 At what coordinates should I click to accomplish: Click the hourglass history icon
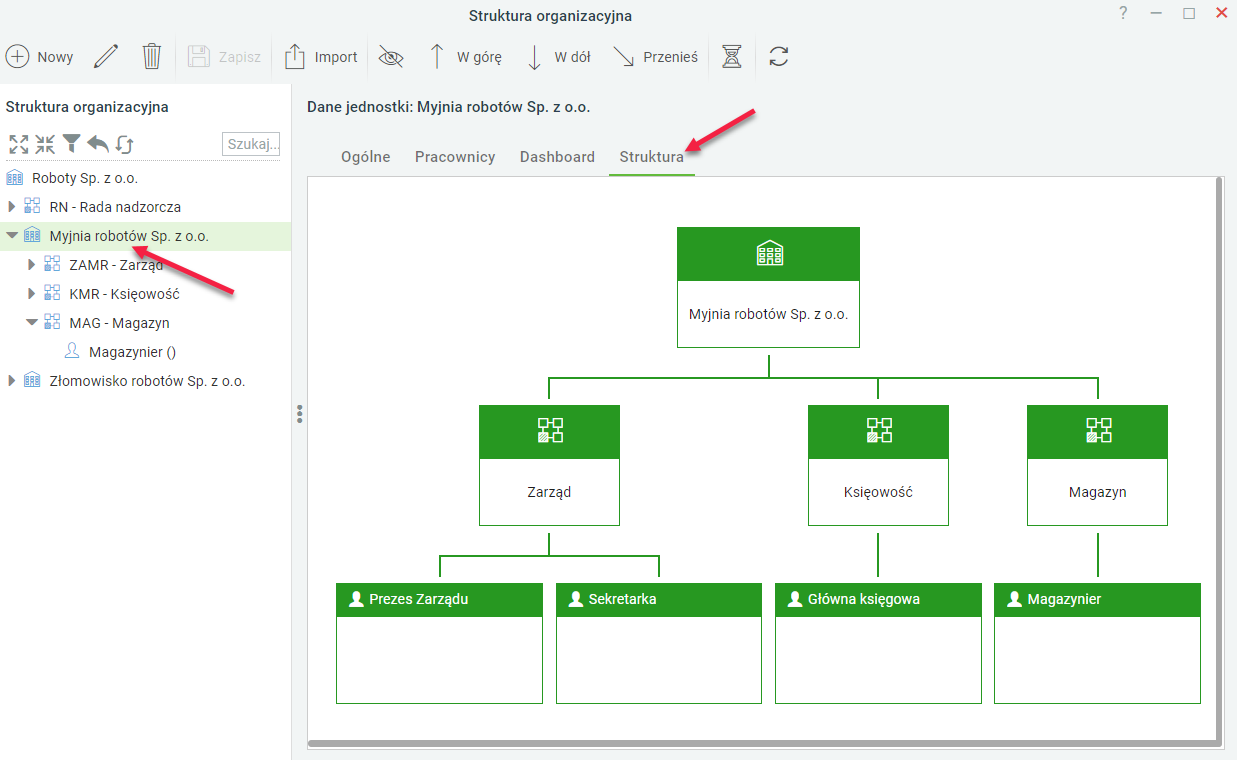pyautogui.click(x=732, y=57)
